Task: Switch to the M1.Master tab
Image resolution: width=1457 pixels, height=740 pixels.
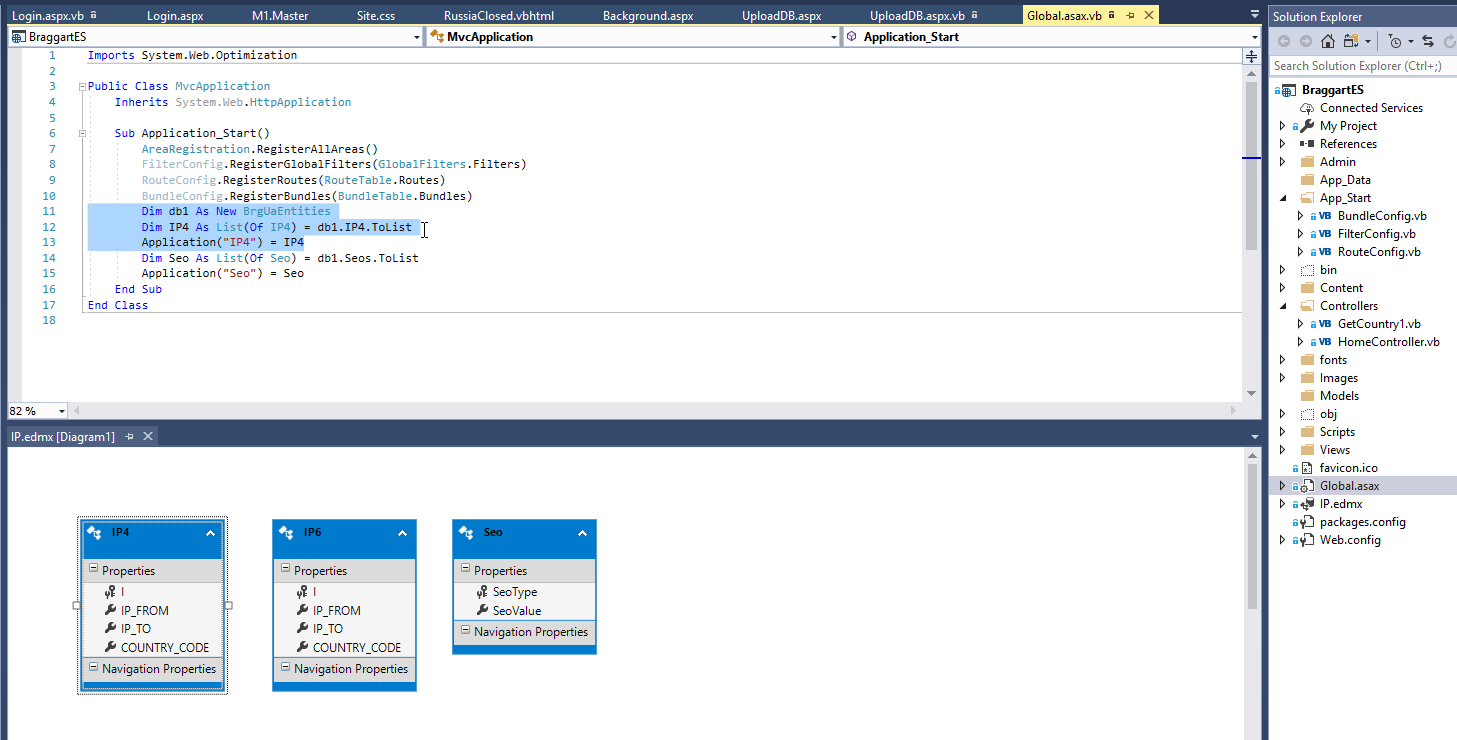Action: tap(280, 16)
